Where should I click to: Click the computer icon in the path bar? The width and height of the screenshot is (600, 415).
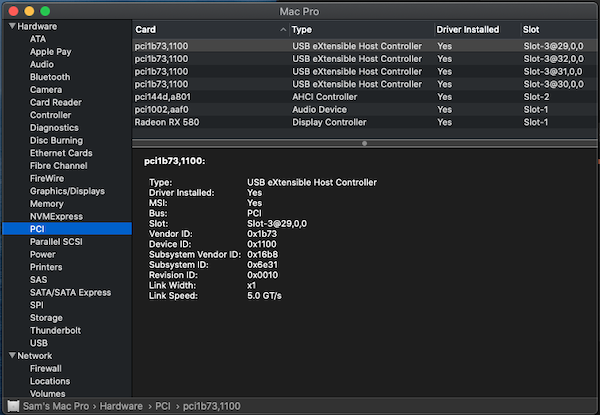pyautogui.click(x=13, y=406)
